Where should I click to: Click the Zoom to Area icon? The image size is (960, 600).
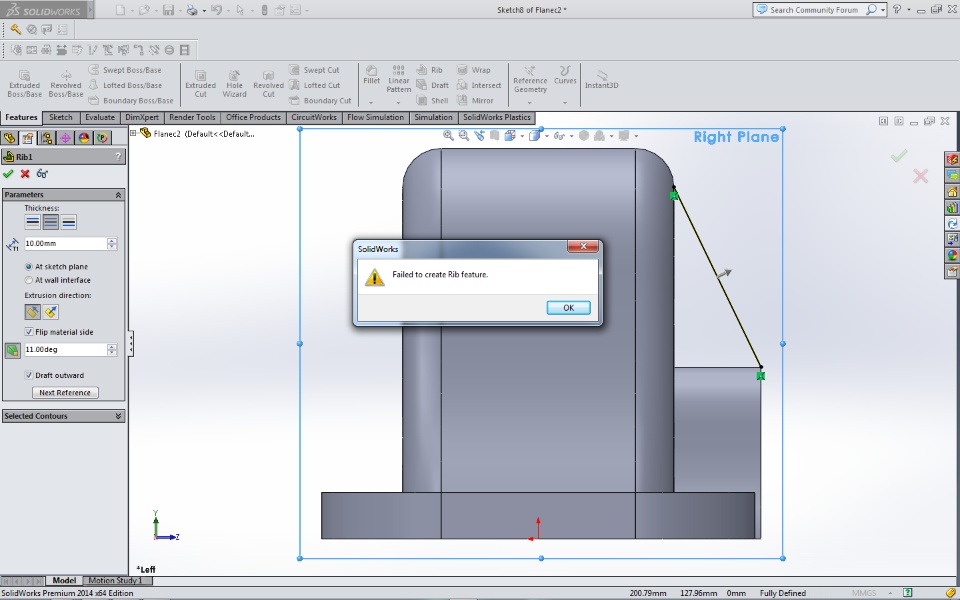[x=464, y=136]
